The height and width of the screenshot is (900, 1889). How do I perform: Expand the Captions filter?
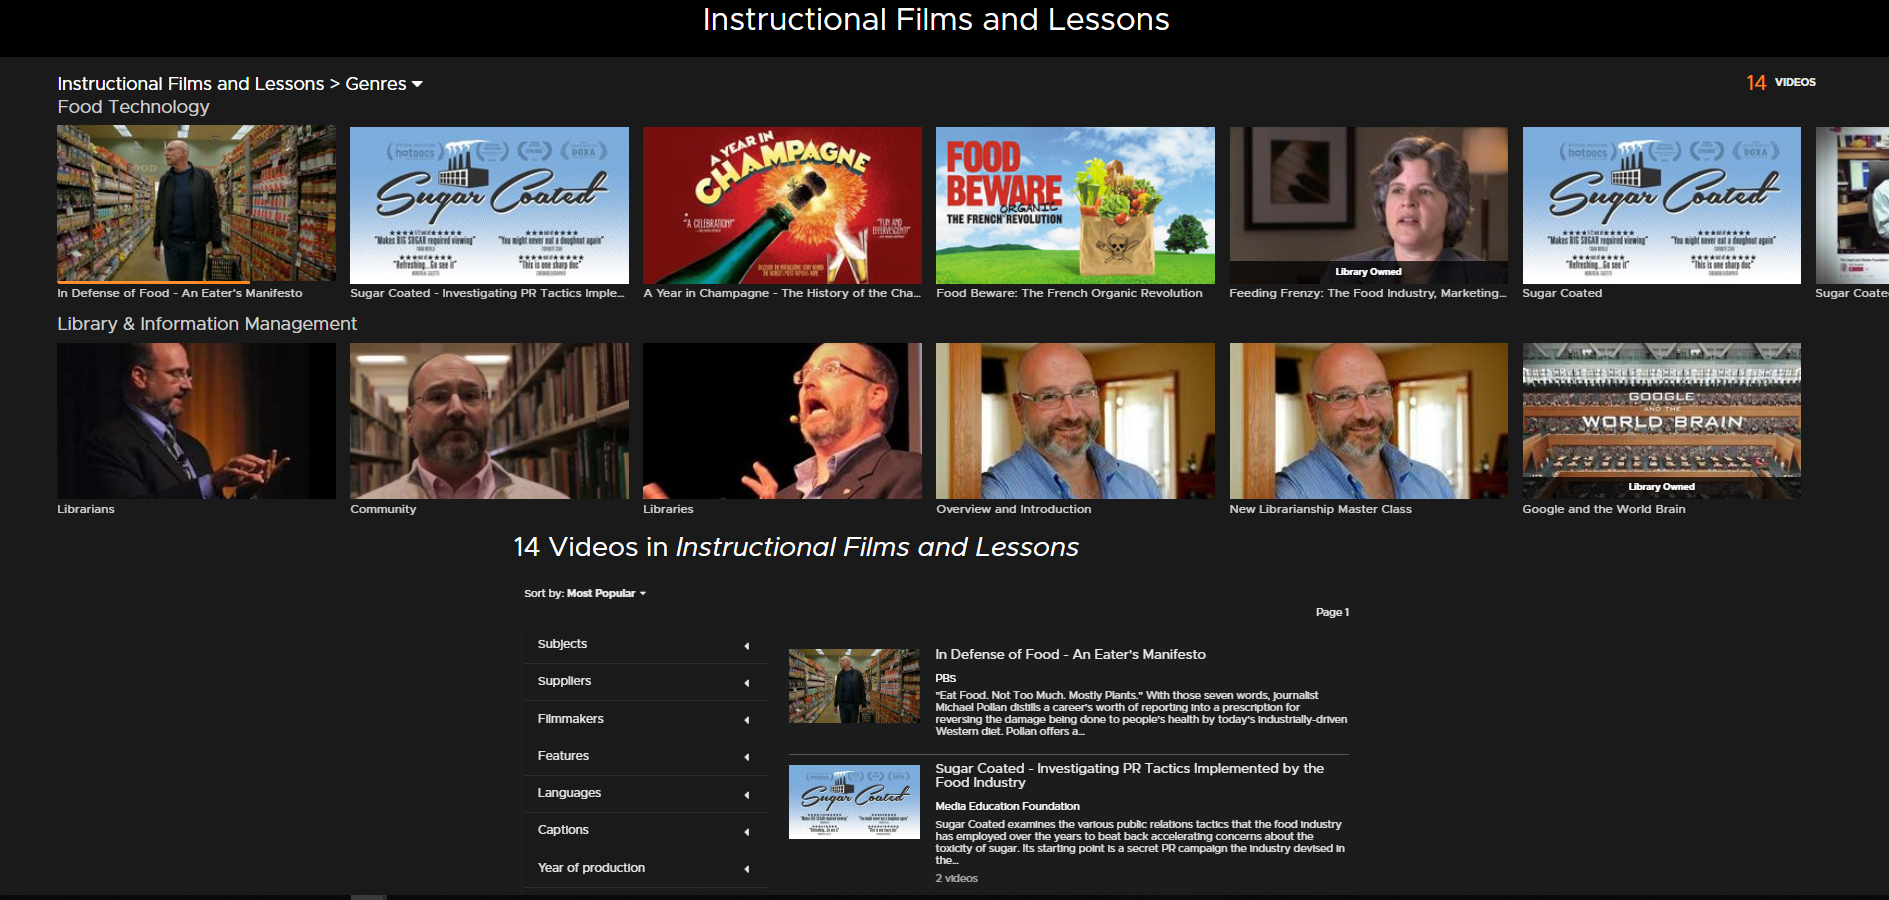click(x=645, y=830)
